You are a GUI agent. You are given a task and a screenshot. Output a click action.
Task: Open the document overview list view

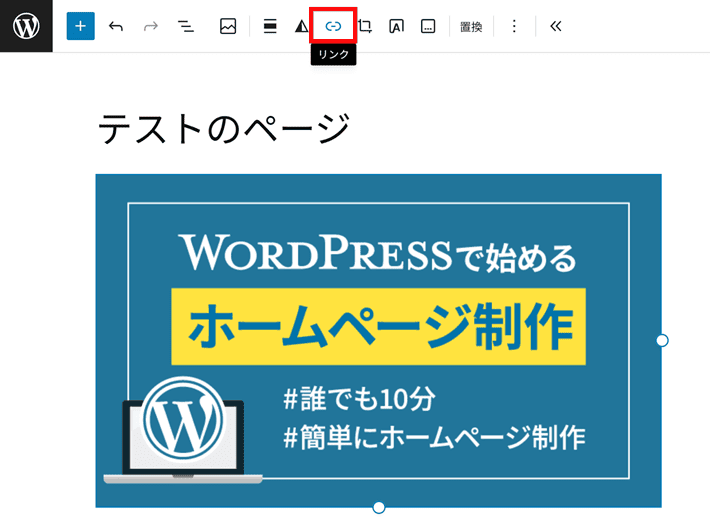coord(186,26)
